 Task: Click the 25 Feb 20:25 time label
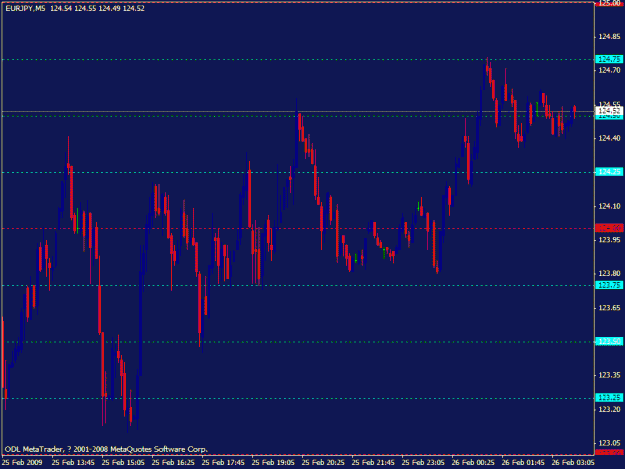click(323, 462)
